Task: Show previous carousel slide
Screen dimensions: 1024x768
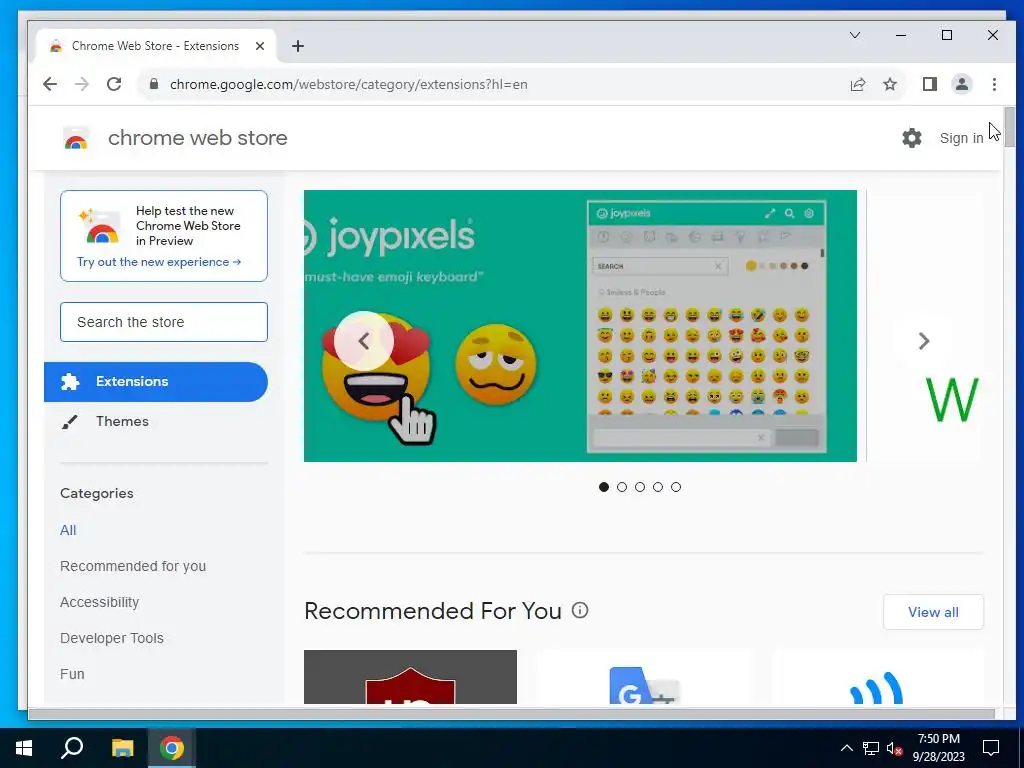Action: click(x=364, y=341)
